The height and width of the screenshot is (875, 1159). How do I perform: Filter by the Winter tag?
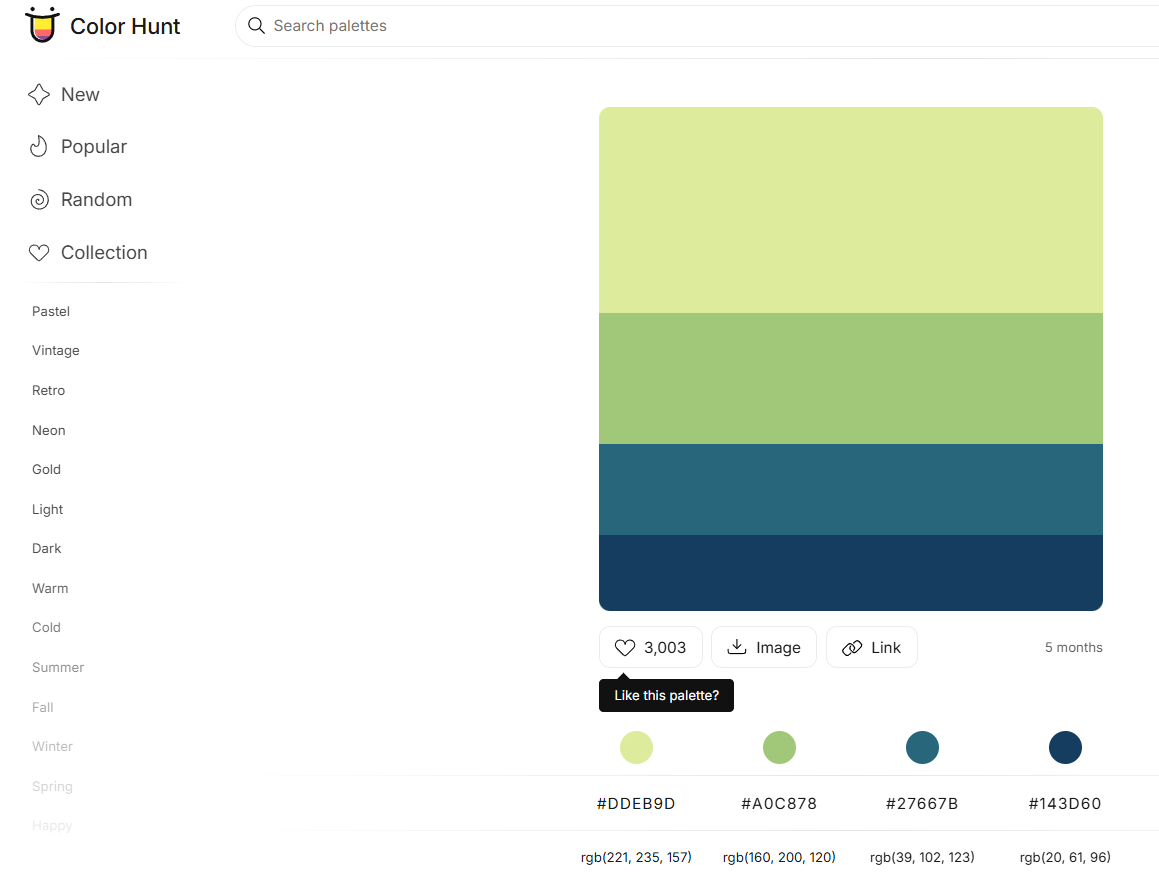(x=52, y=746)
